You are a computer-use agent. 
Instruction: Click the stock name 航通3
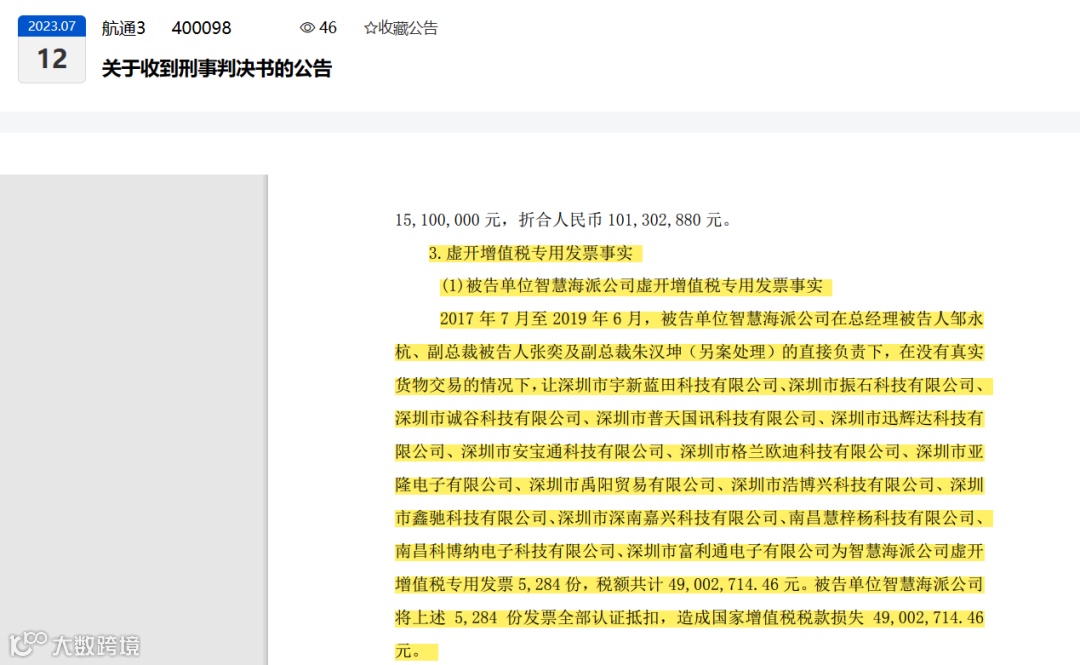[x=124, y=28]
